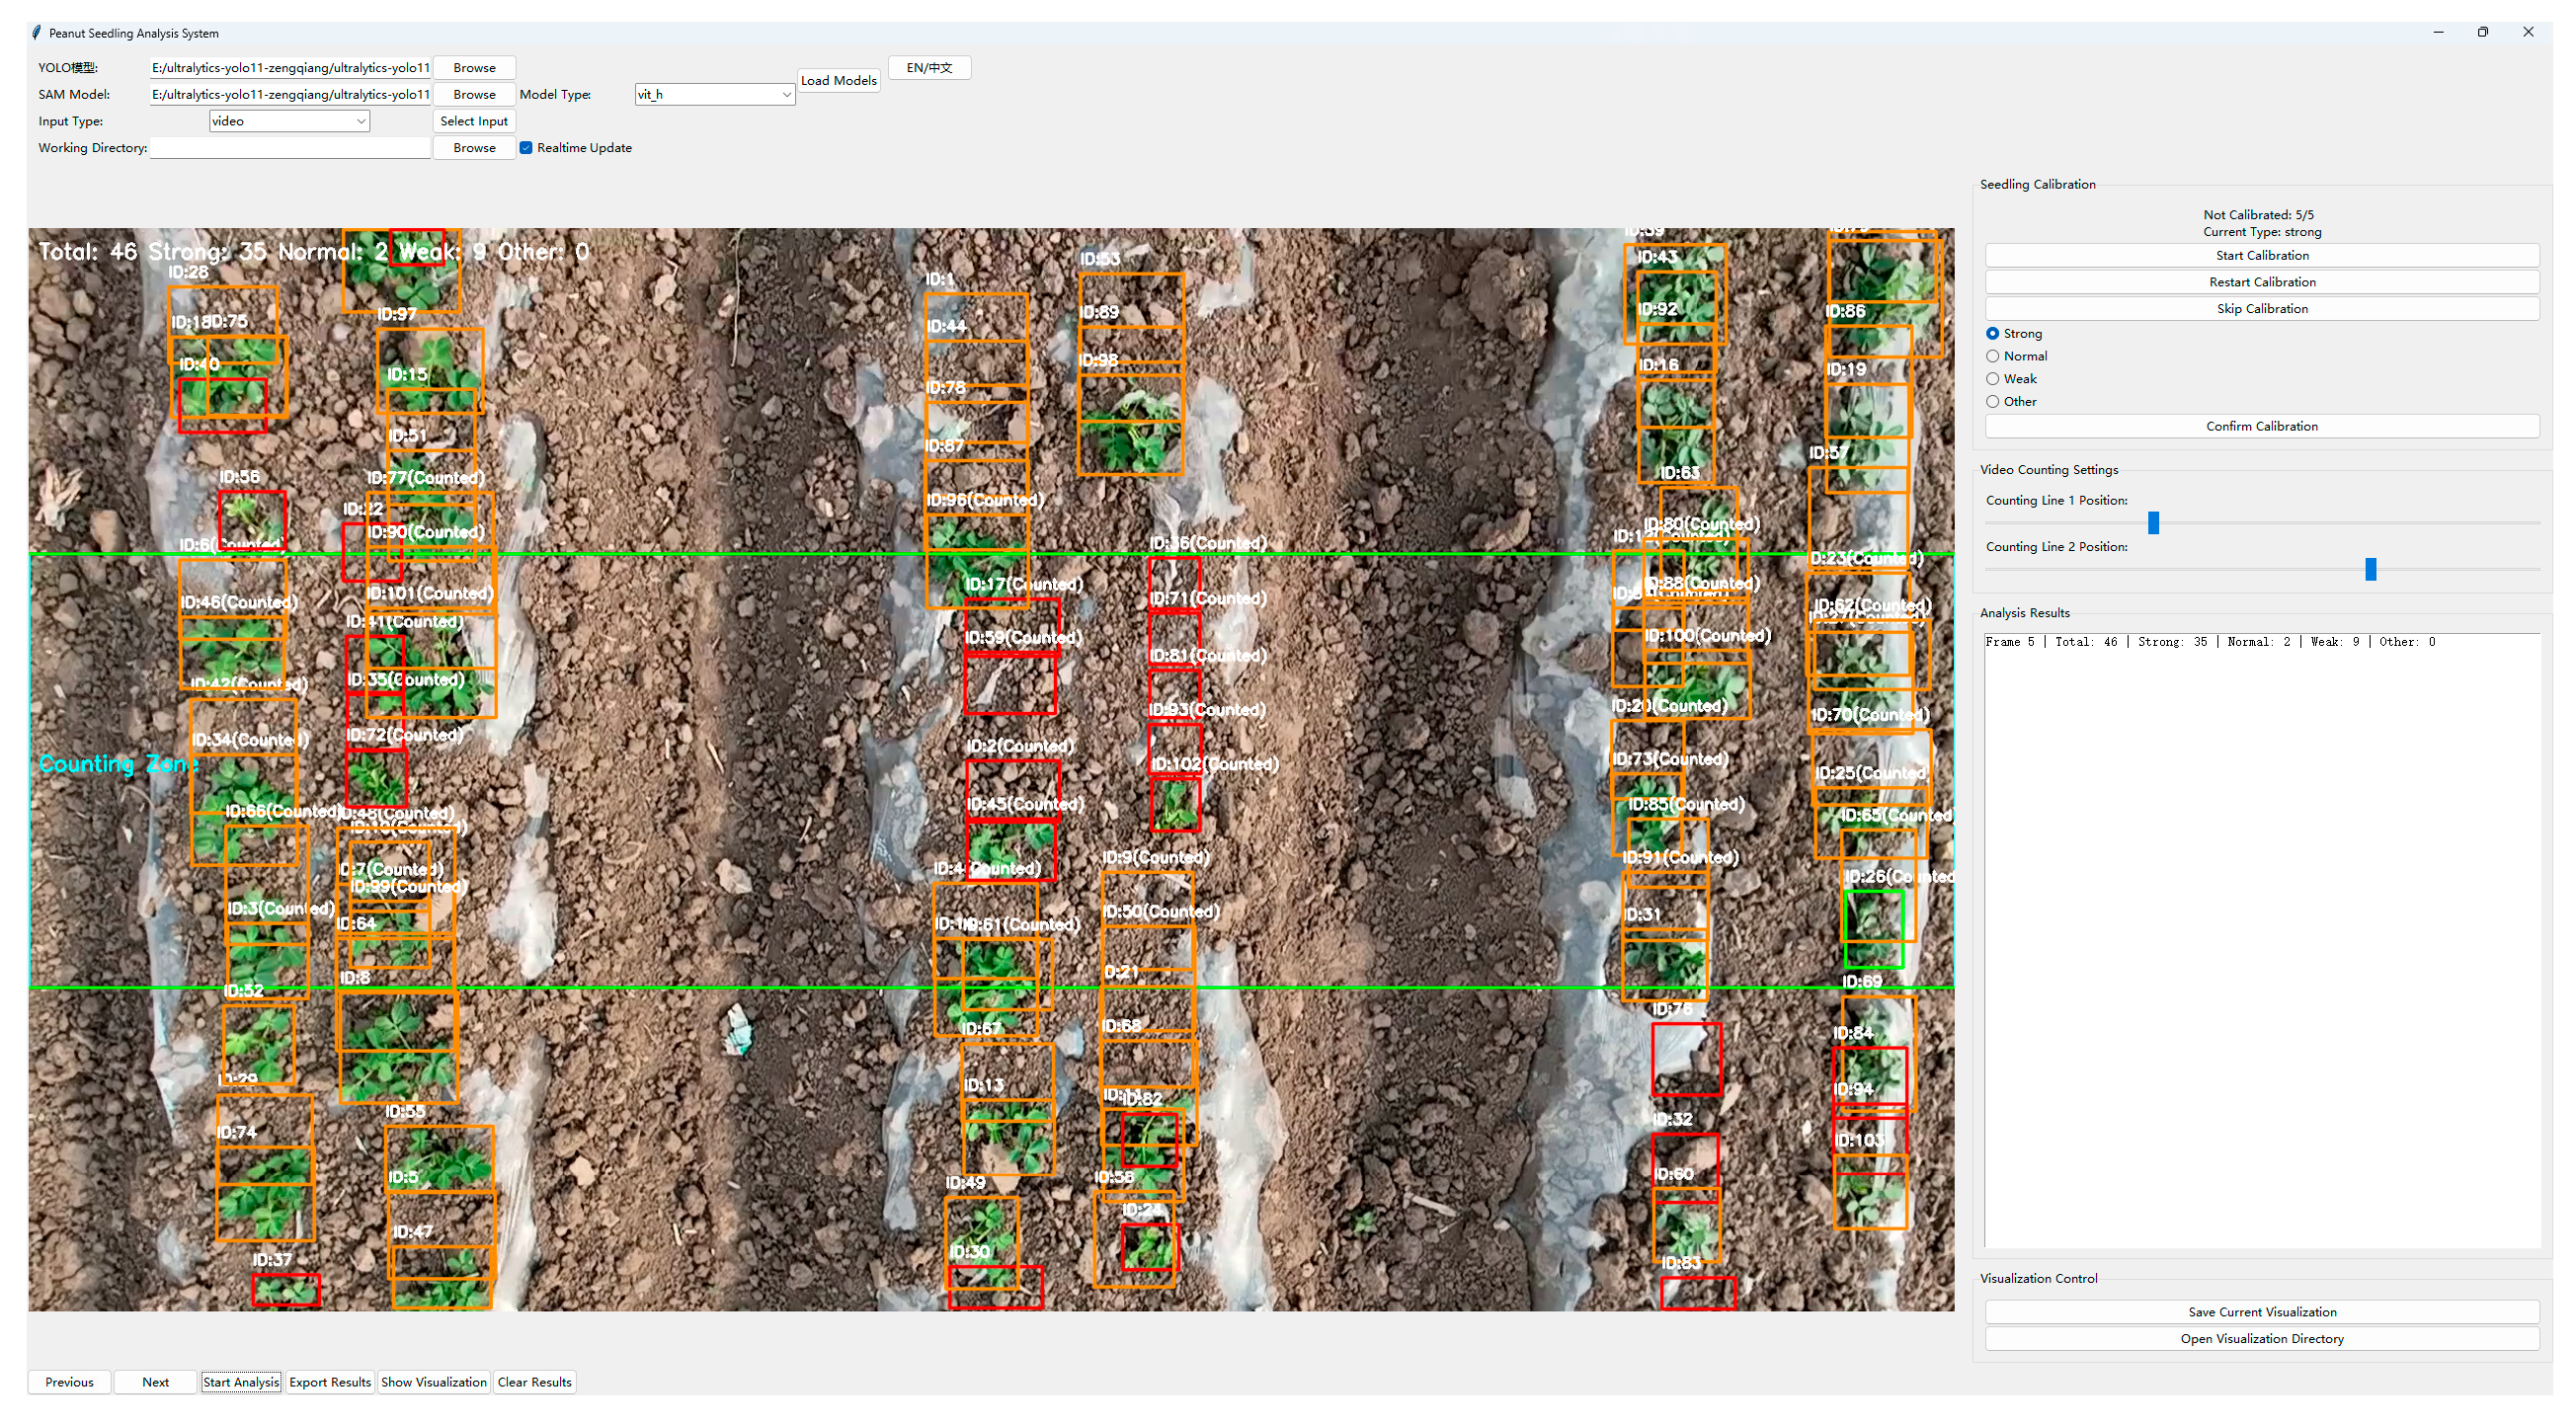The height and width of the screenshot is (1426, 2576).
Task: Browse for the YOLO model file
Action: click(x=474, y=68)
